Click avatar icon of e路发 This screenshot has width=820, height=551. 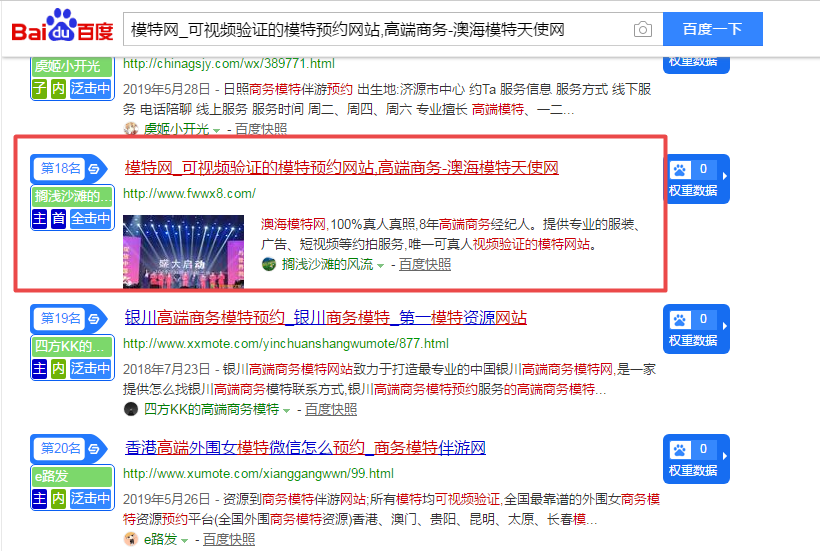click(131, 539)
